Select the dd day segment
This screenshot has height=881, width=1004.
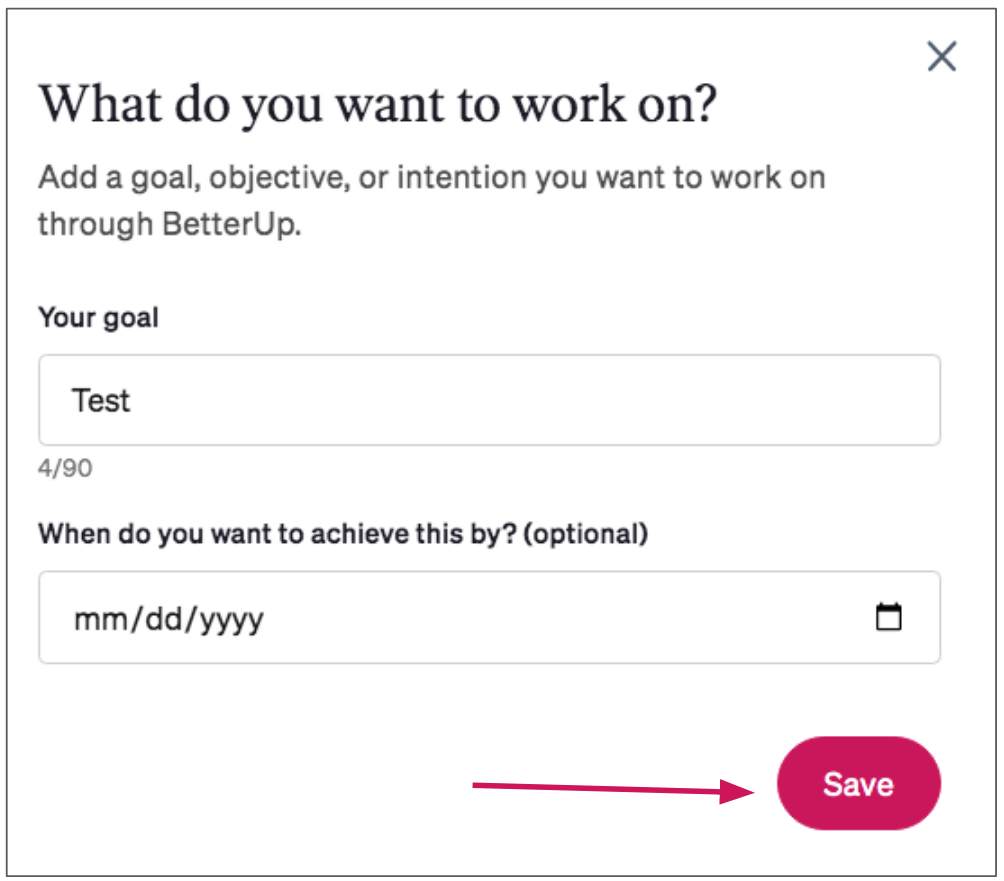(165, 619)
